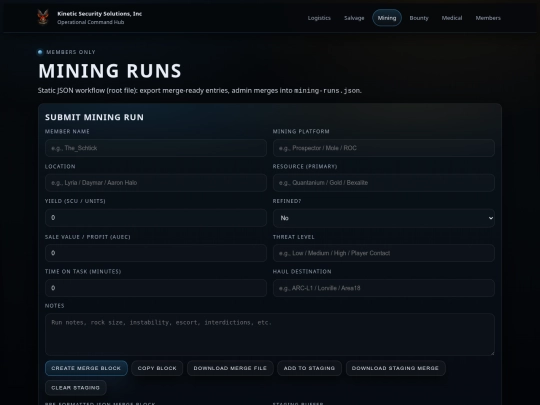This screenshot has height=405, width=540.
Task: Click into the Notes text area
Action: [x=270, y=334]
